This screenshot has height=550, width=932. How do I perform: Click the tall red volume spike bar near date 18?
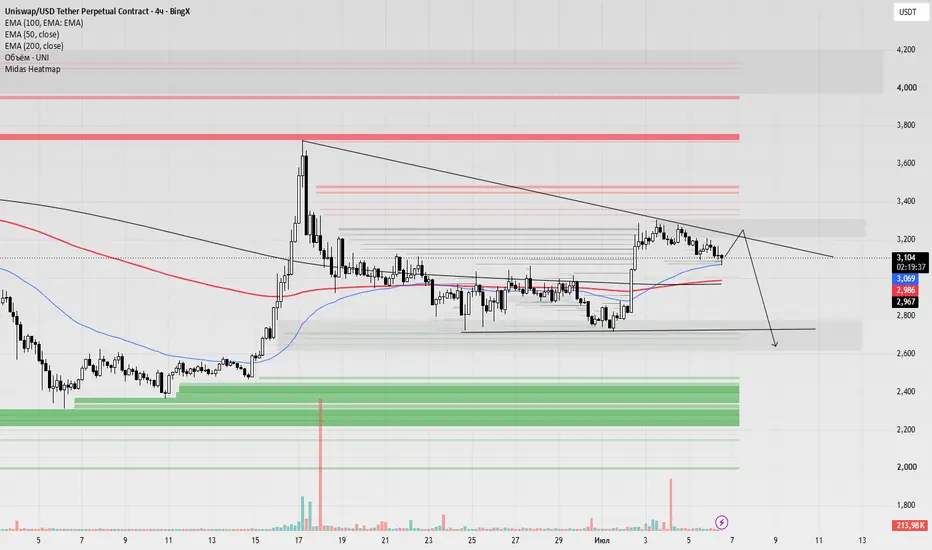[320, 464]
